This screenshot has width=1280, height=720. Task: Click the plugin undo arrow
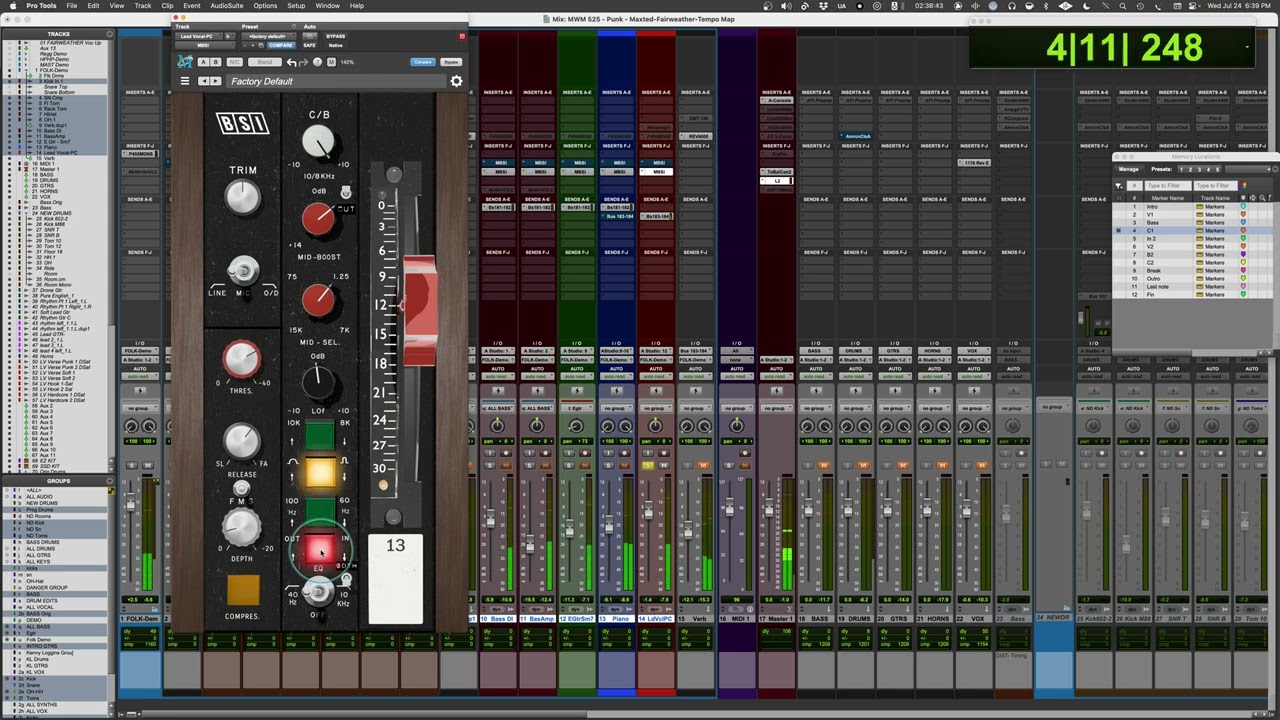pyautogui.click(x=291, y=62)
